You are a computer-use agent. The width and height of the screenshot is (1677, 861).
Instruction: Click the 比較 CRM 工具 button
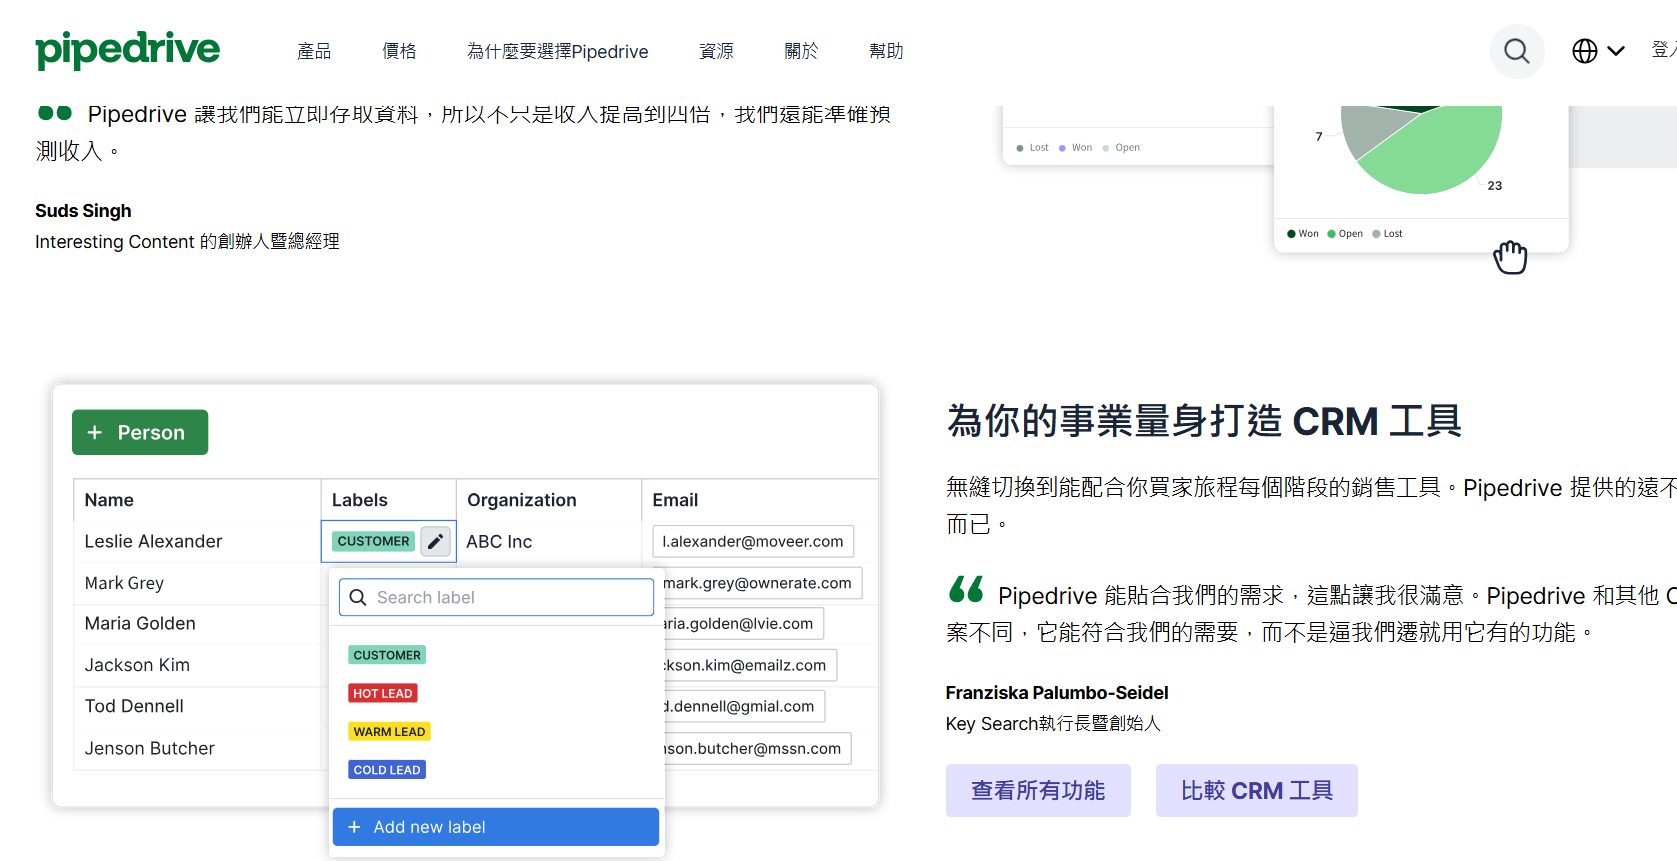click(x=1256, y=790)
